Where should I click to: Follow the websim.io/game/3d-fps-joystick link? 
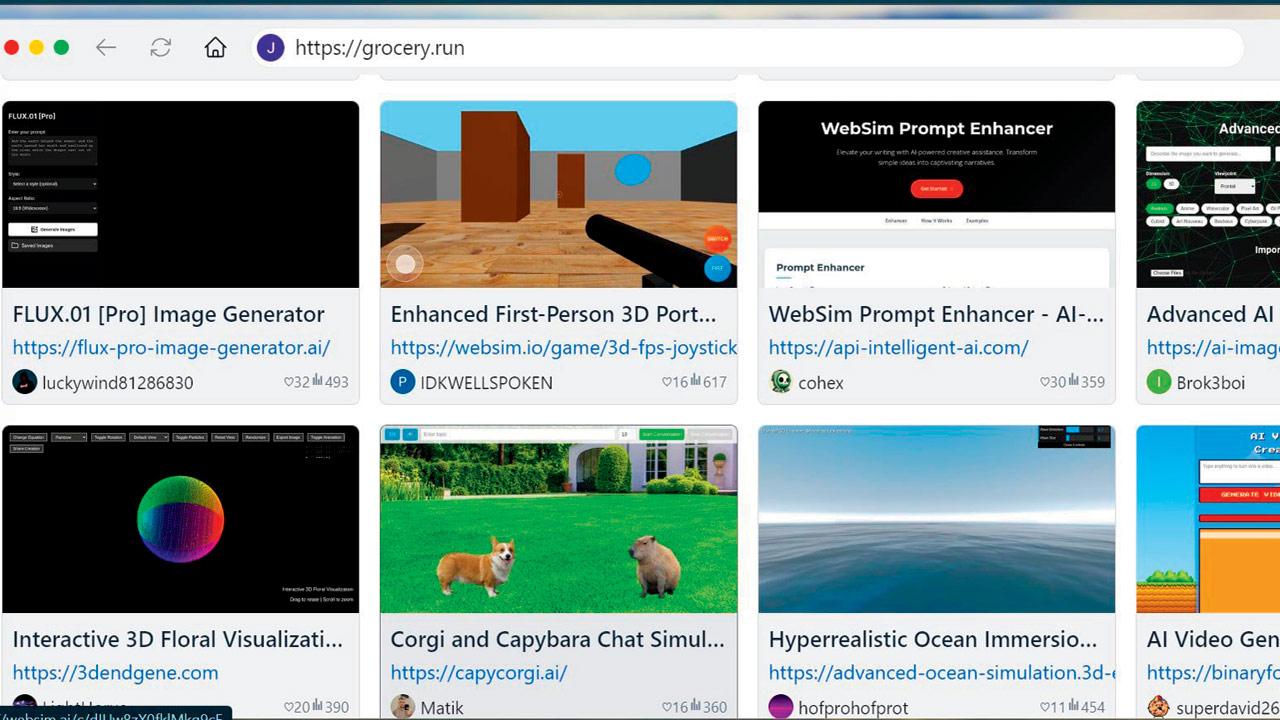(x=563, y=348)
